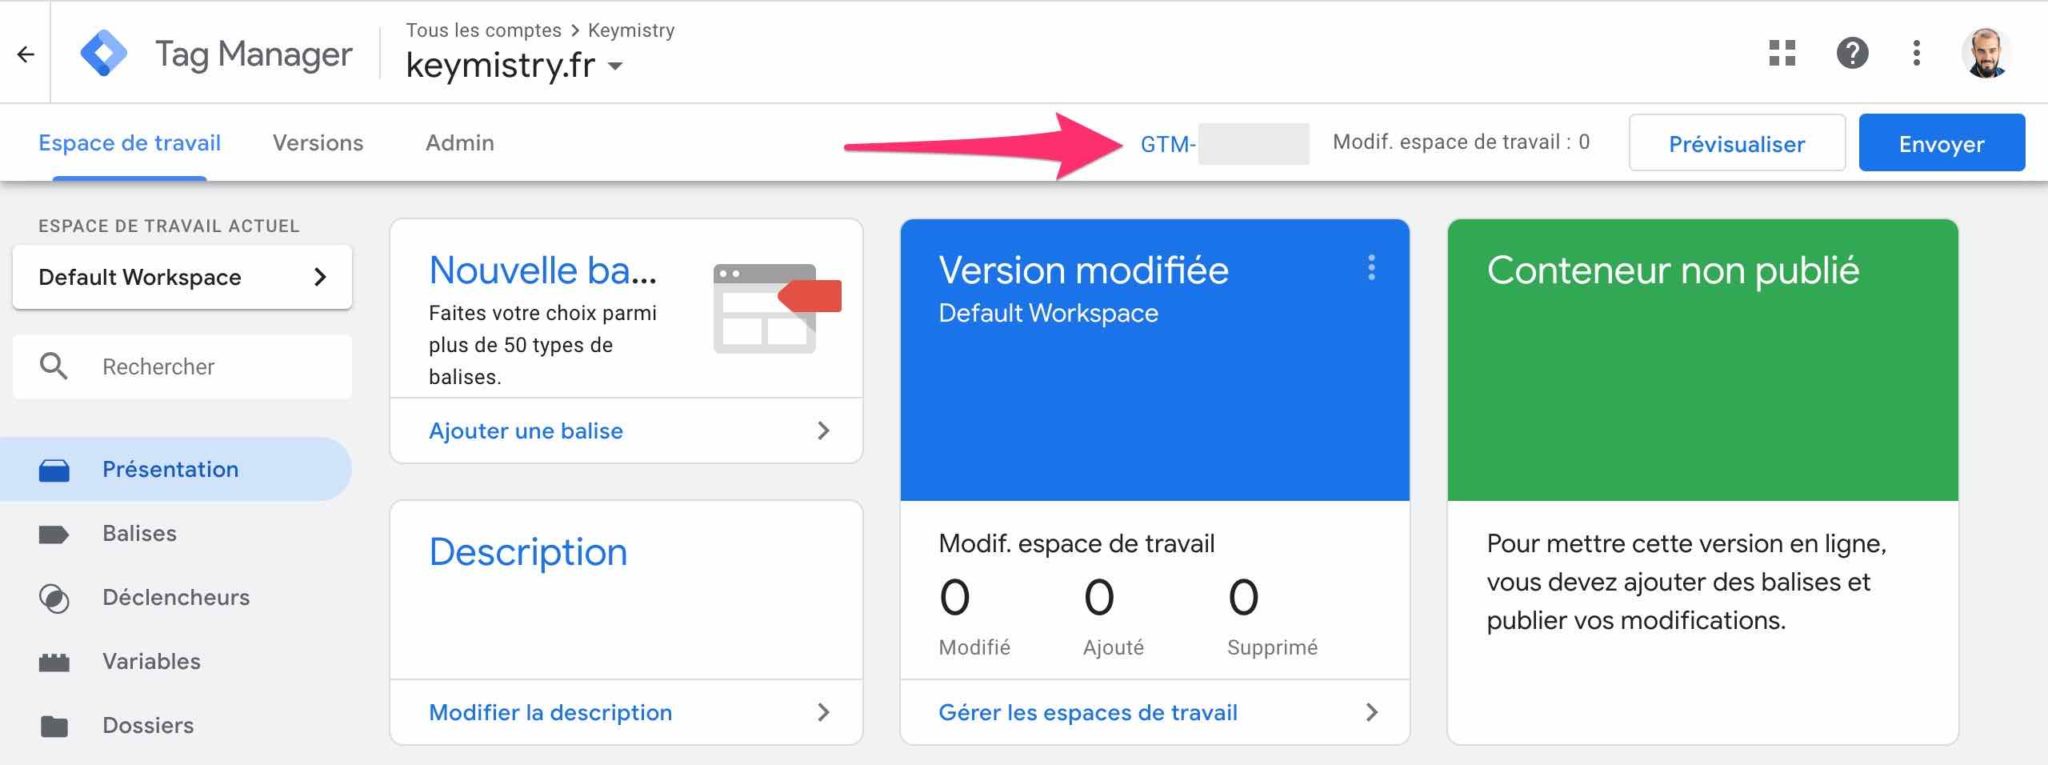Click the Balises tag icon
2048x765 pixels.
[x=54, y=534]
